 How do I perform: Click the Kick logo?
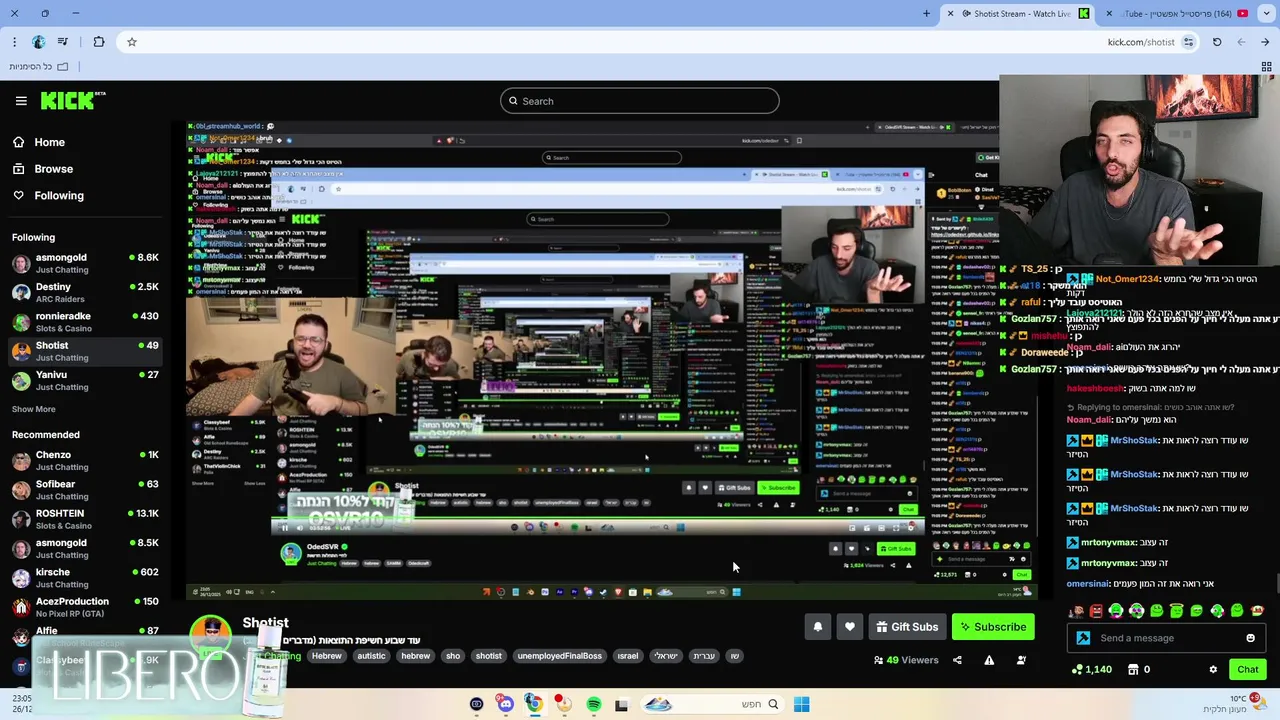click(x=73, y=100)
